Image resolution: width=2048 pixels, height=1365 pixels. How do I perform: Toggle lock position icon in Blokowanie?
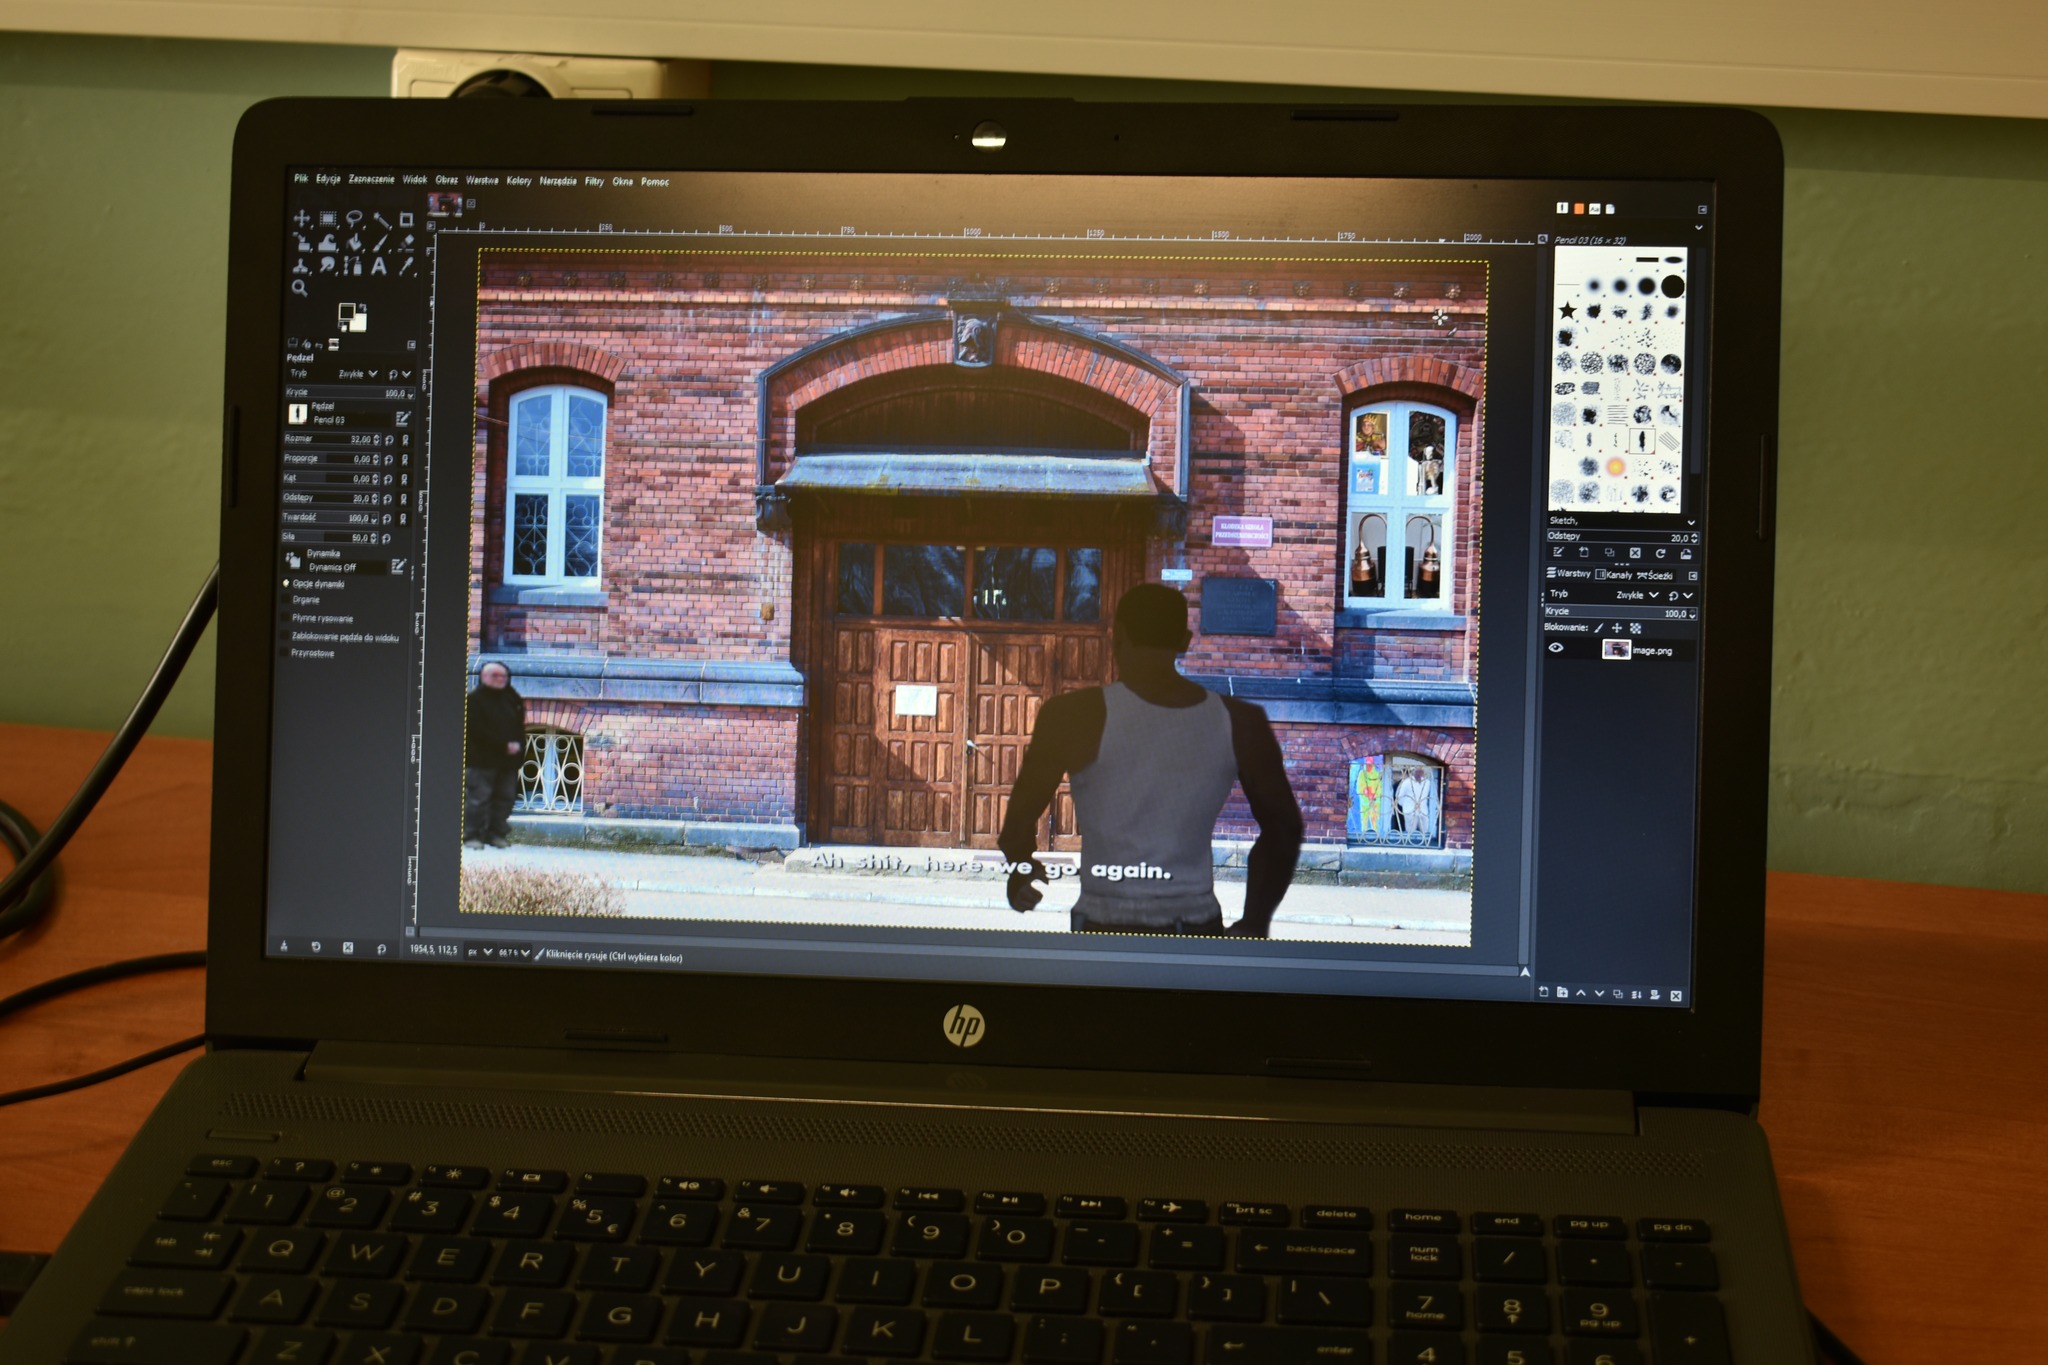point(1617,628)
